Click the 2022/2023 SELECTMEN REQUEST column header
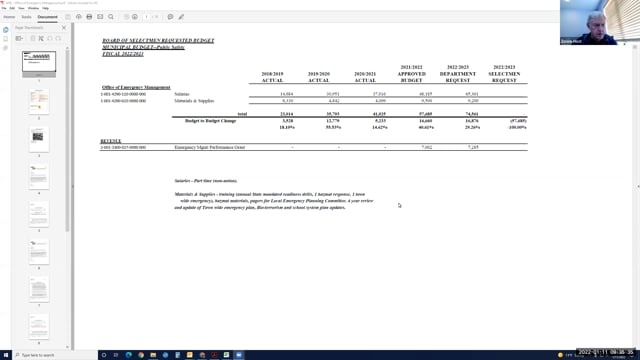640x360 pixels. click(504, 74)
